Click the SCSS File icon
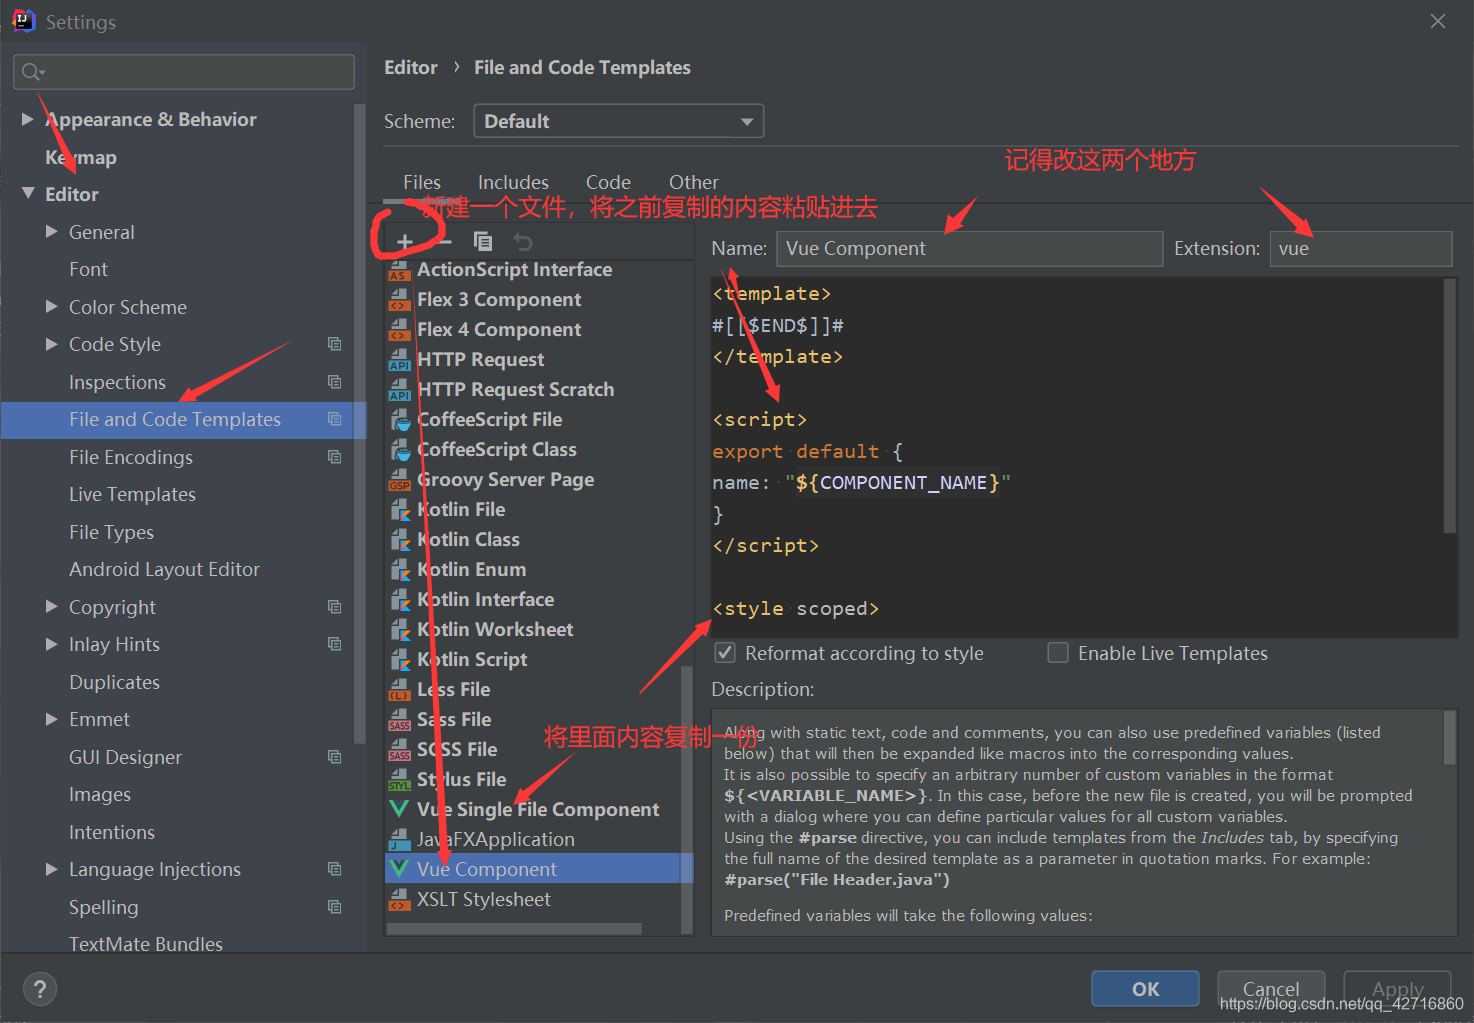 [399, 750]
